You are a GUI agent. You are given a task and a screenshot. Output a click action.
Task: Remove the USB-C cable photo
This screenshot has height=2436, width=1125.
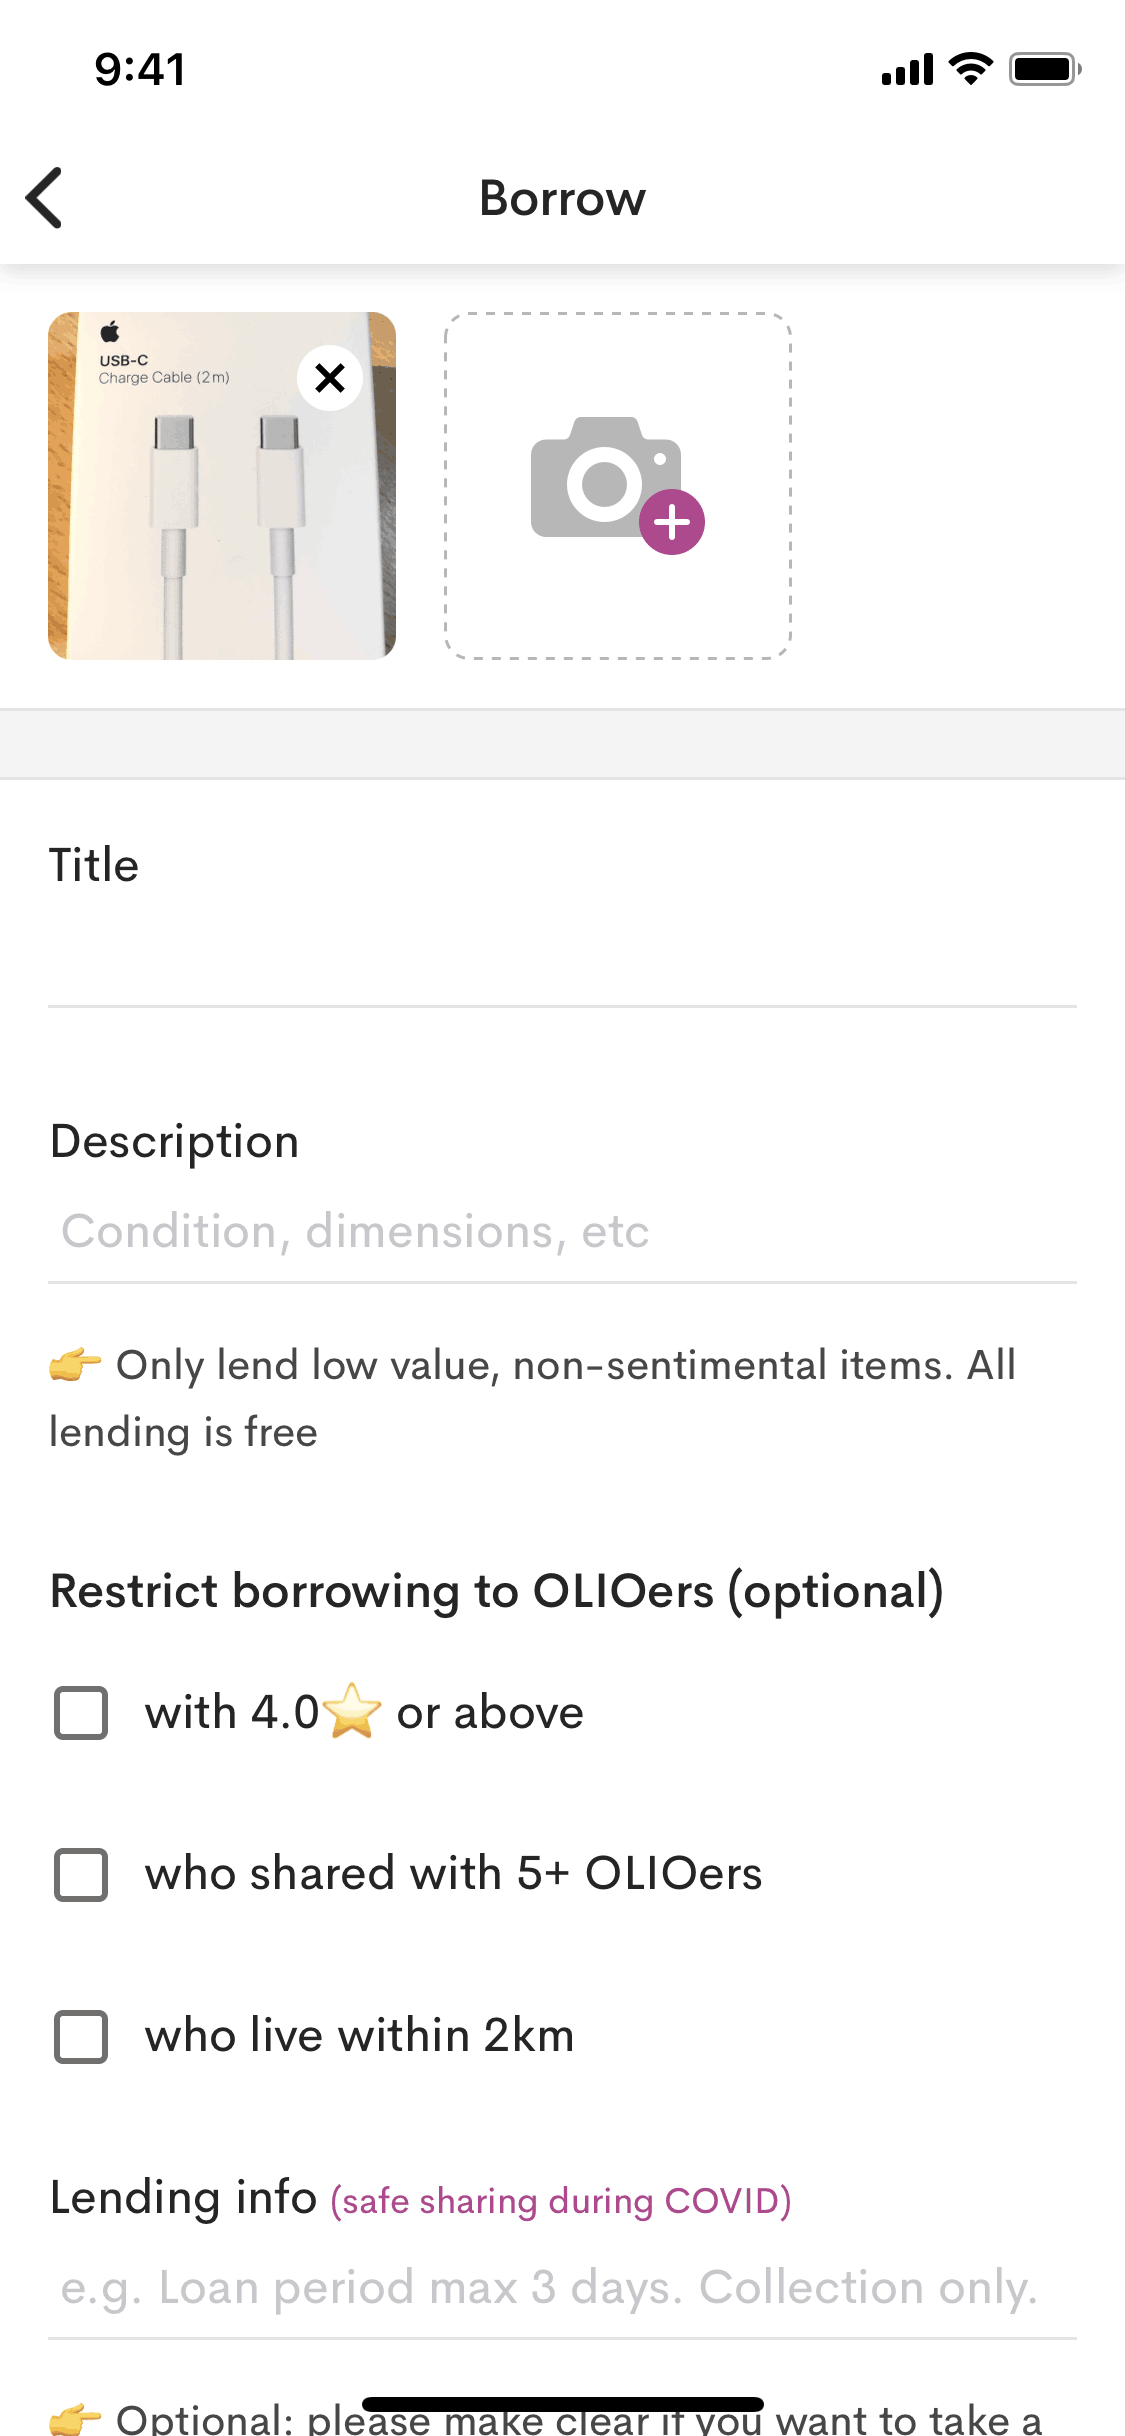pos(330,378)
